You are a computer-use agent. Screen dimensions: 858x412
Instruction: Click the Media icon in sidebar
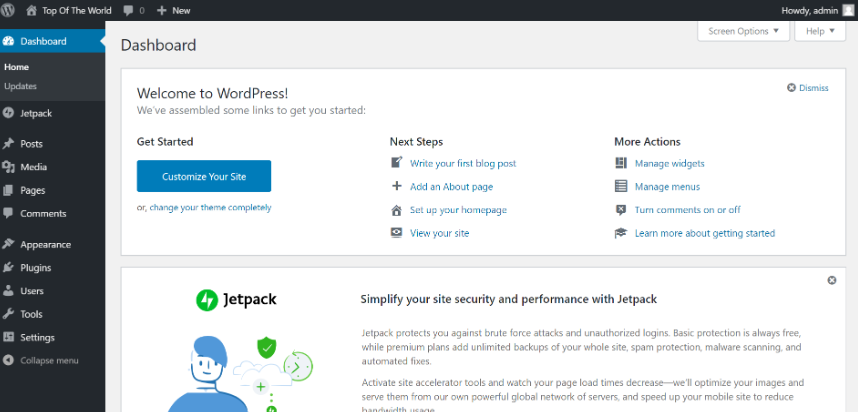point(8,167)
